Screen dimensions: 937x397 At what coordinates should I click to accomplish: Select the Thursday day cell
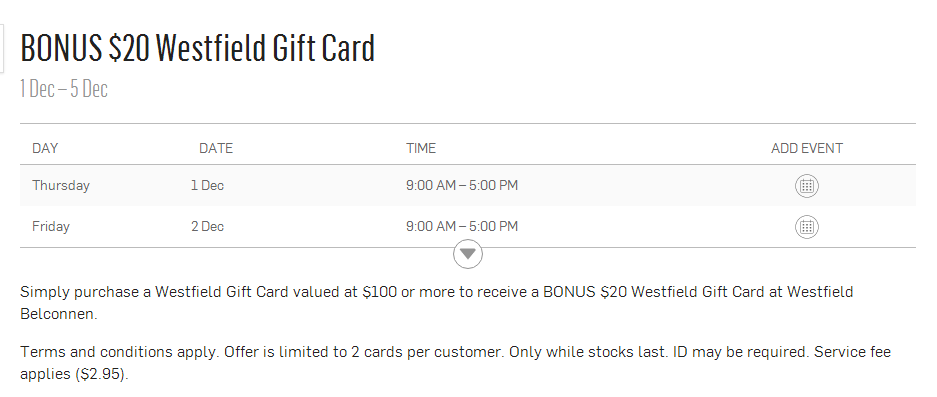click(x=61, y=185)
